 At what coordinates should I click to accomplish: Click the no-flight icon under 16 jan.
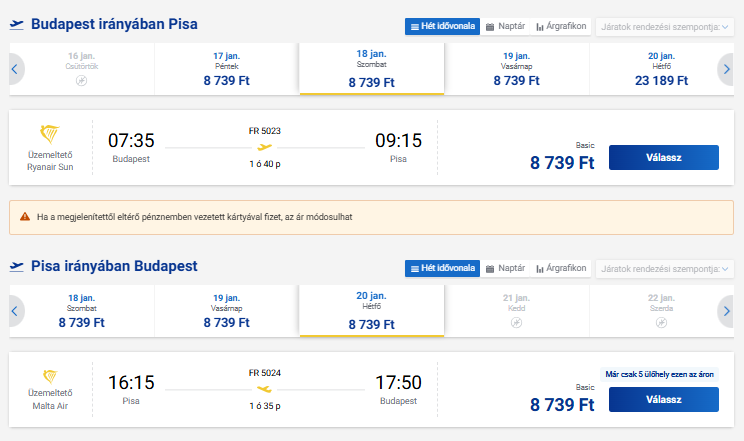(x=82, y=81)
